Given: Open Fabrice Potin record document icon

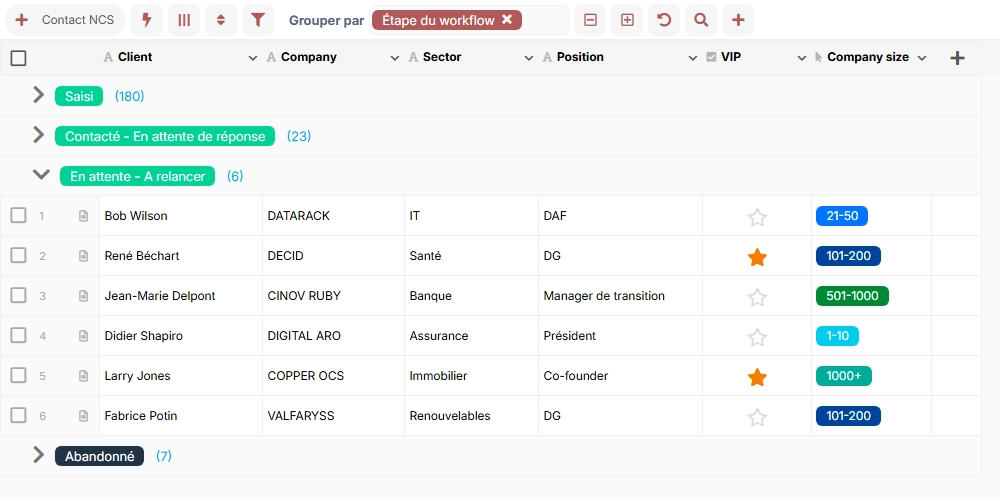Looking at the screenshot, I should tap(84, 416).
